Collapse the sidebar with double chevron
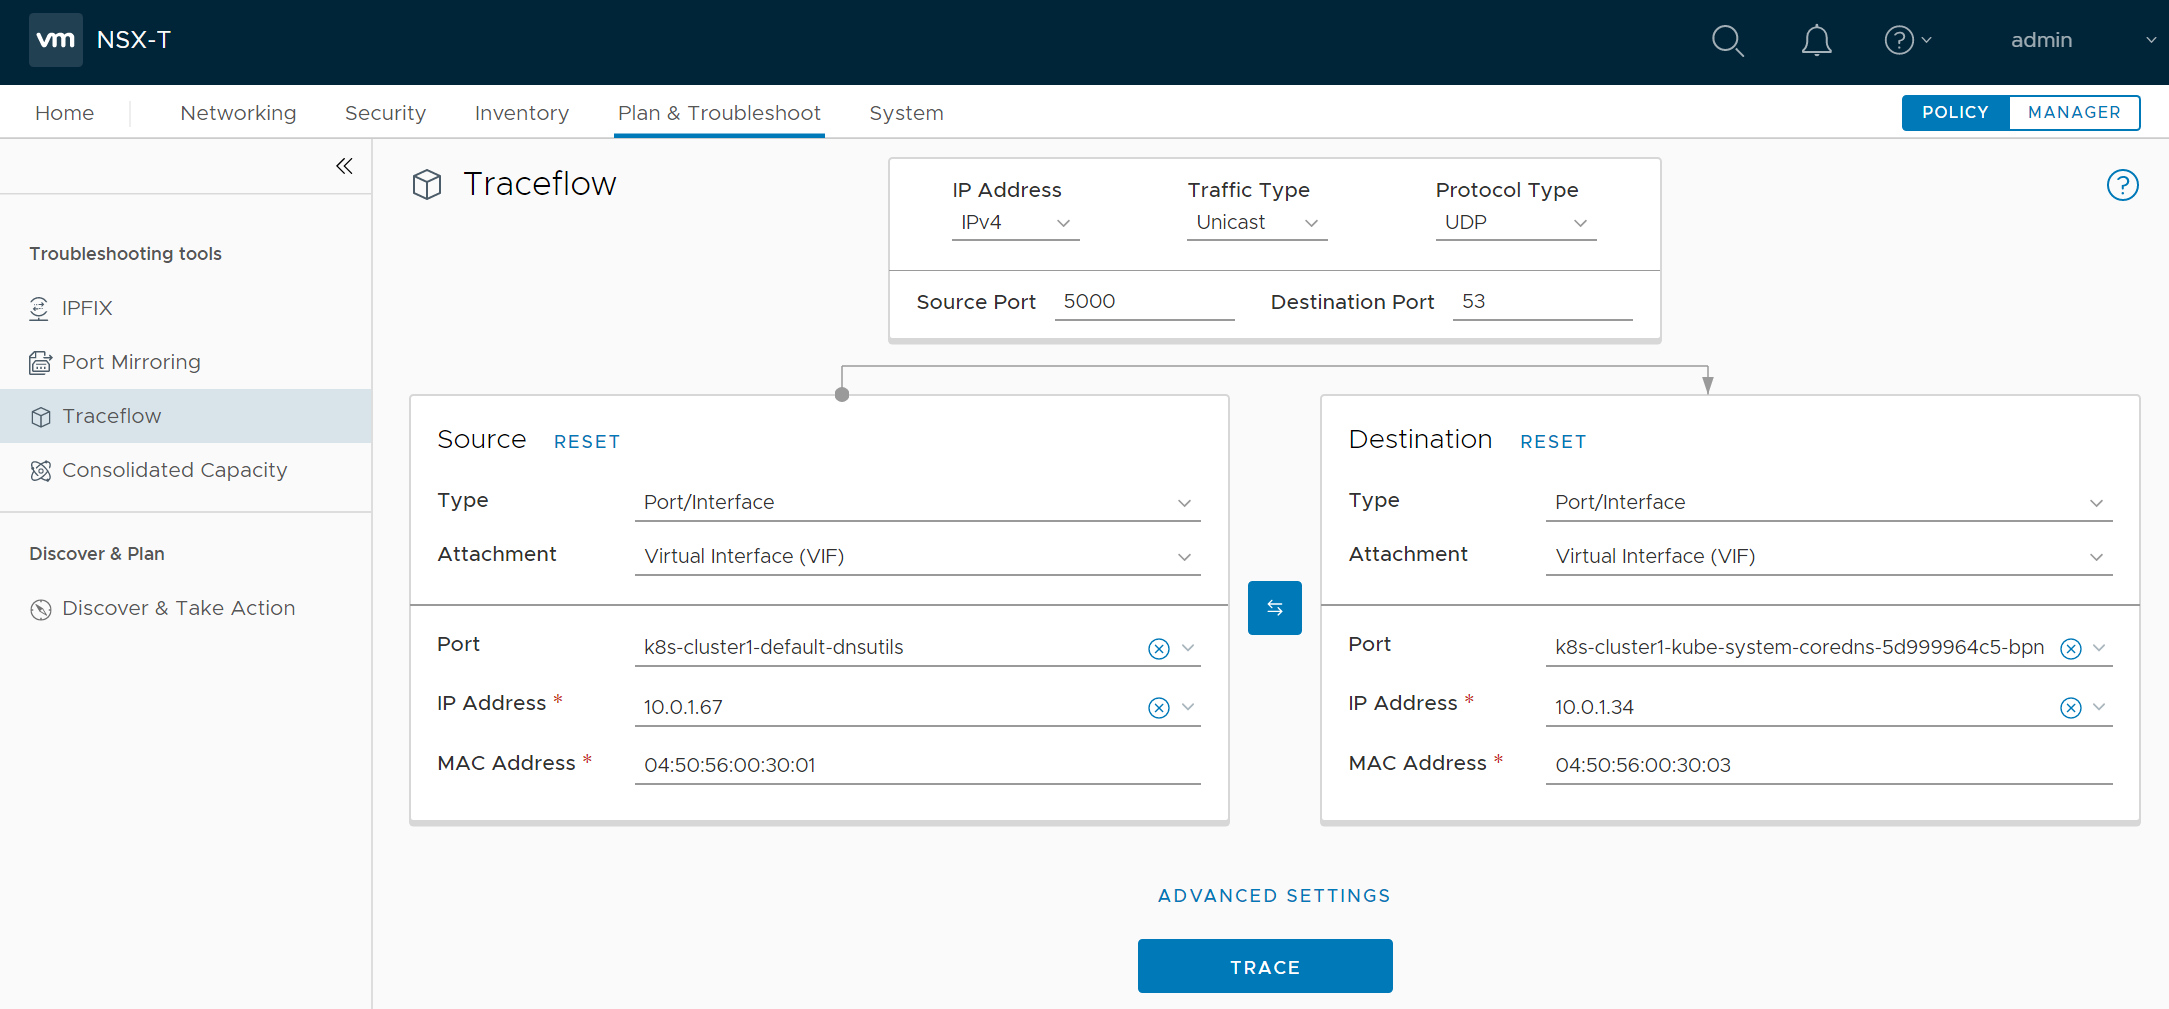 [x=344, y=166]
